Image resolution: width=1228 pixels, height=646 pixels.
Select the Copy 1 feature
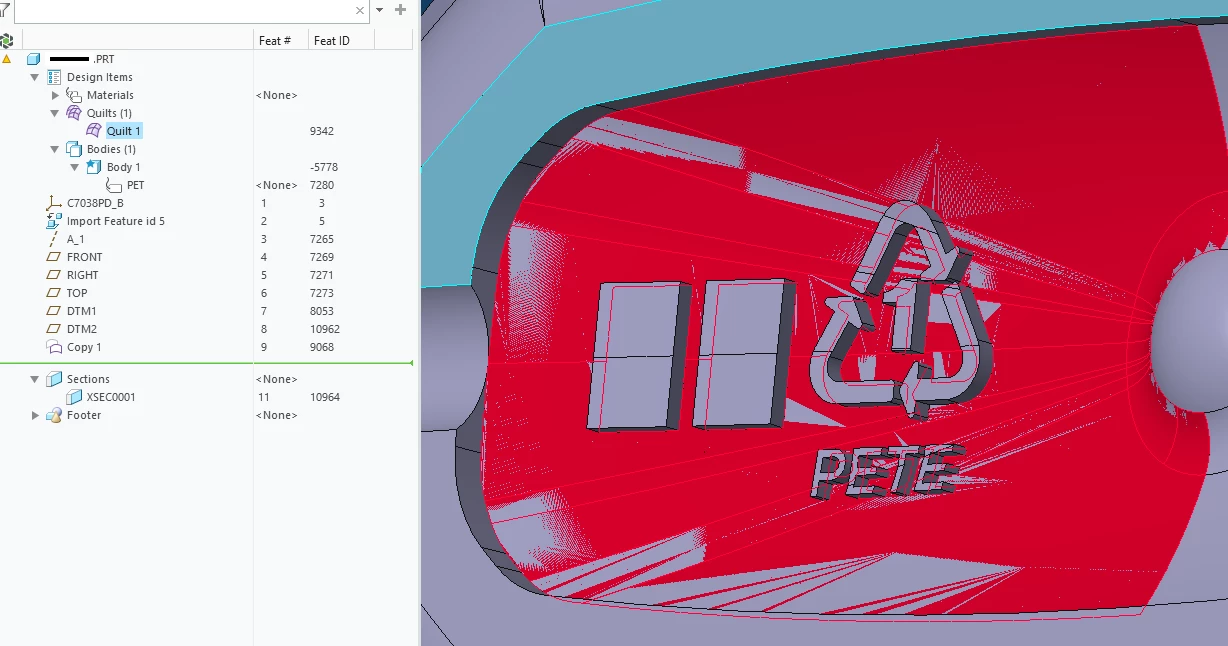coord(84,347)
